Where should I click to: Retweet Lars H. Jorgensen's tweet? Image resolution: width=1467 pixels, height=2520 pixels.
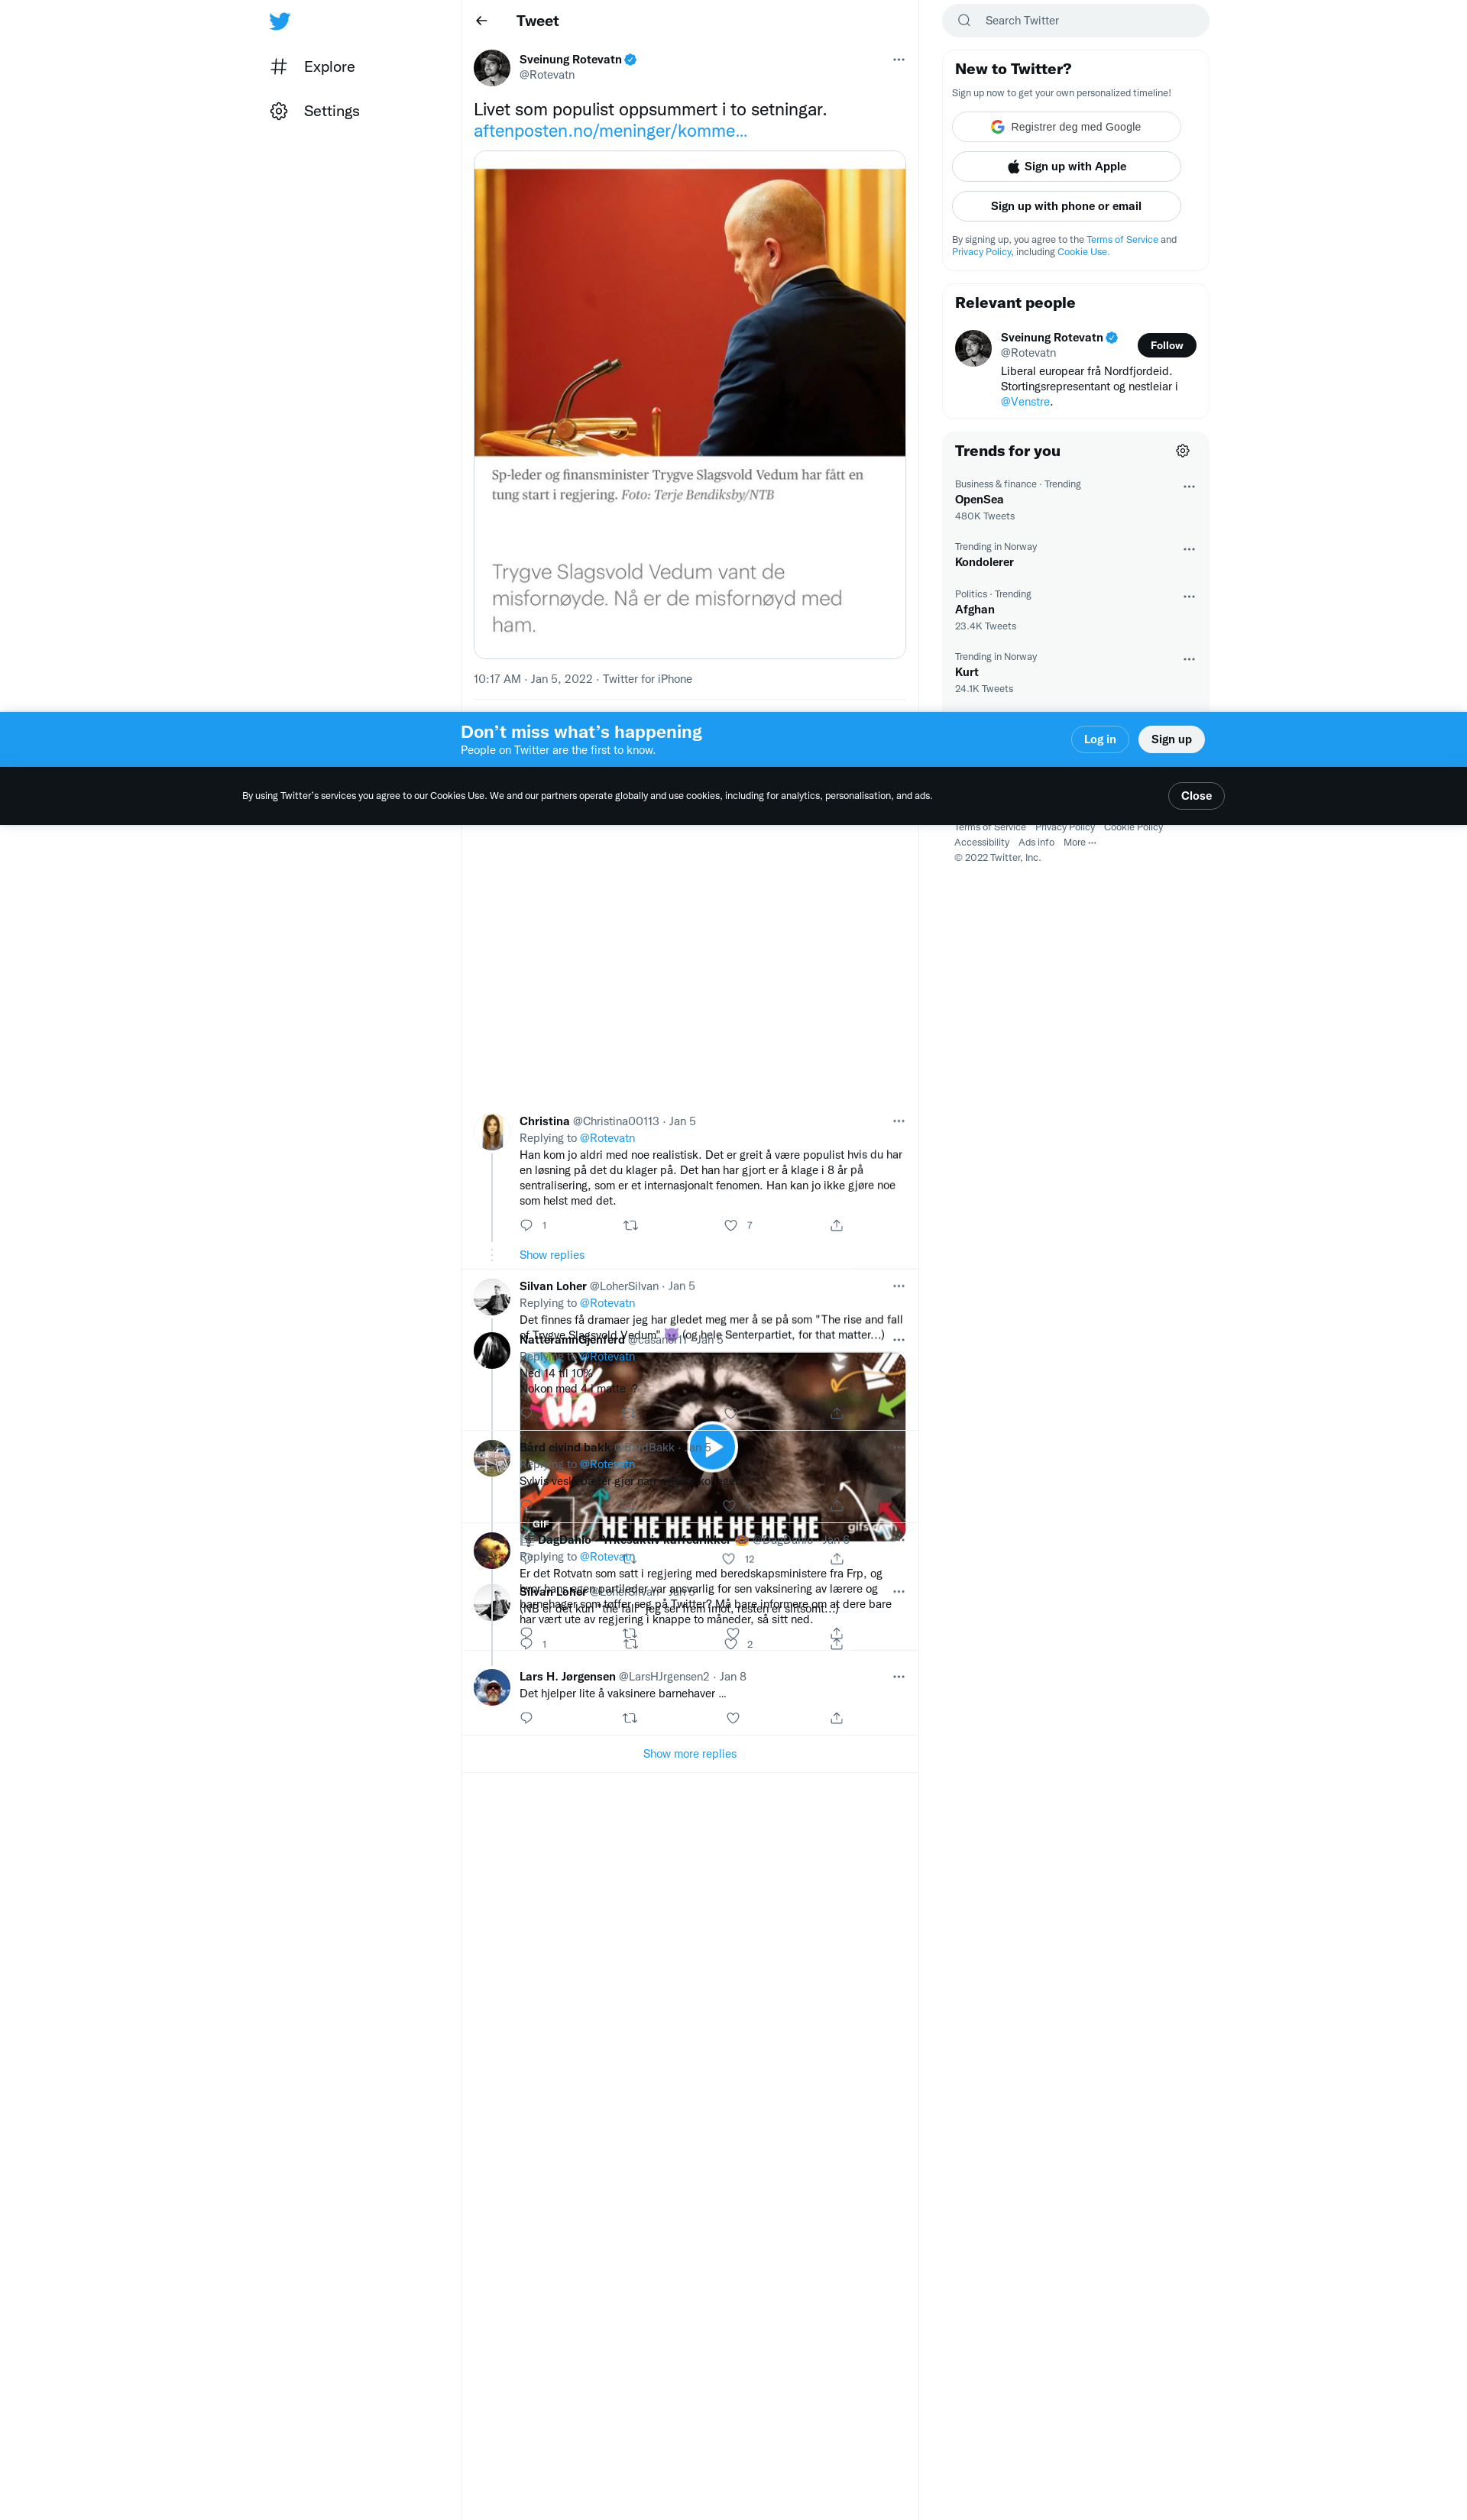630,1719
